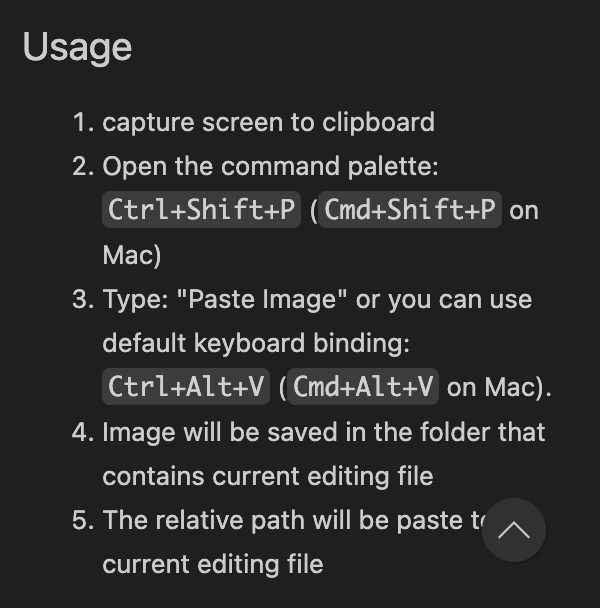The height and width of the screenshot is (608, 600).
Task: Click the Cmd+Alt+V shortcut code
Action: coord(363,387)
